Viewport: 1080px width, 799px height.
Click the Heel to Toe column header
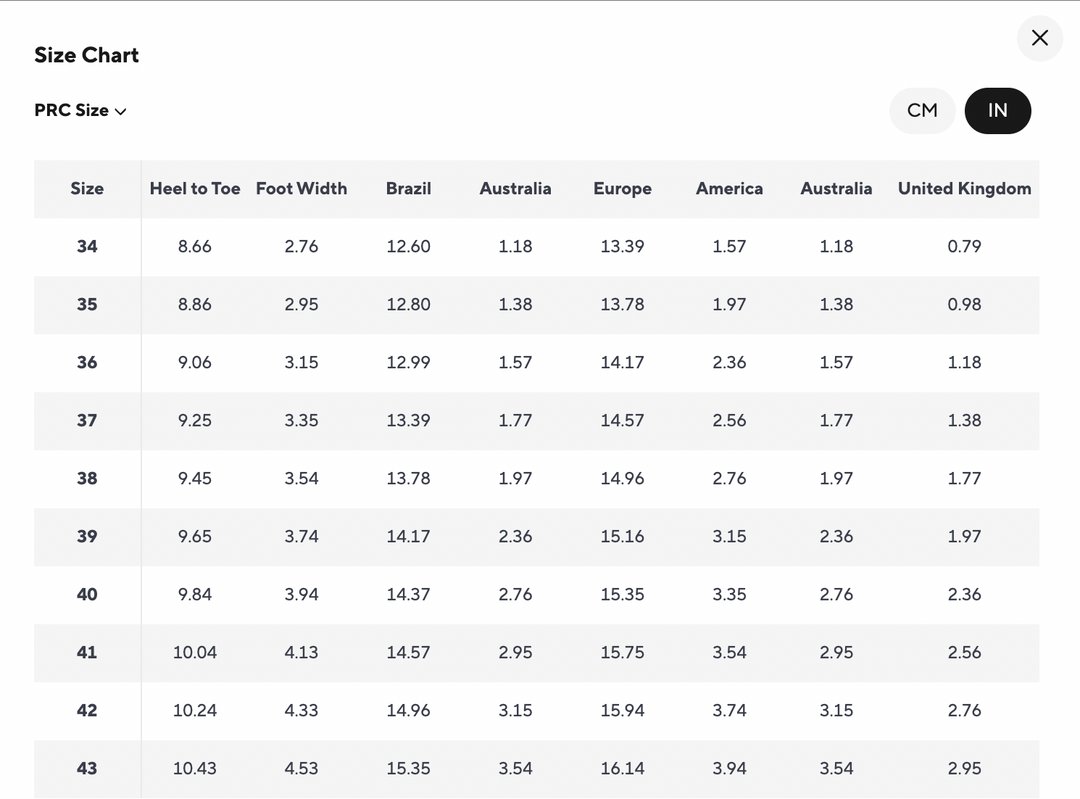195,188
